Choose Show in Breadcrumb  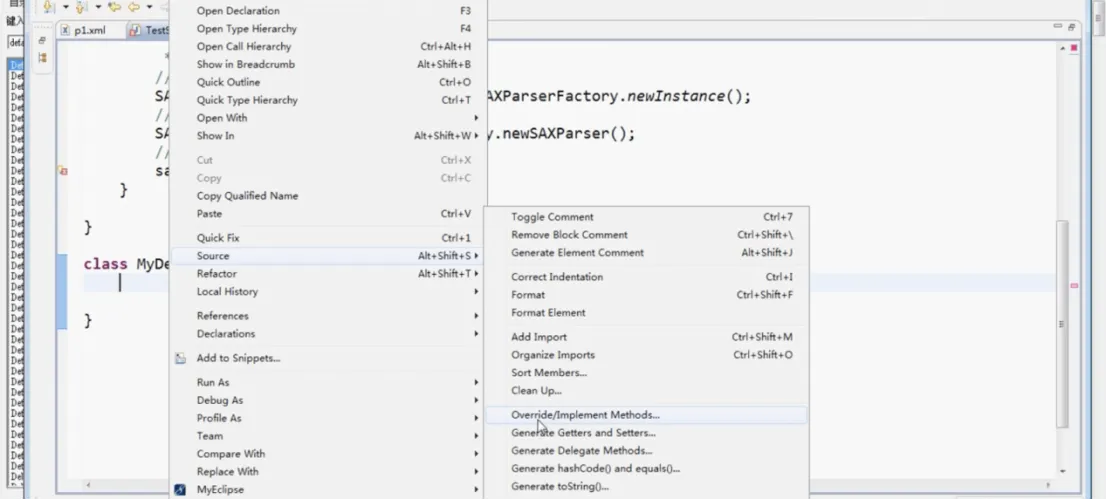[x=328, y=64]
